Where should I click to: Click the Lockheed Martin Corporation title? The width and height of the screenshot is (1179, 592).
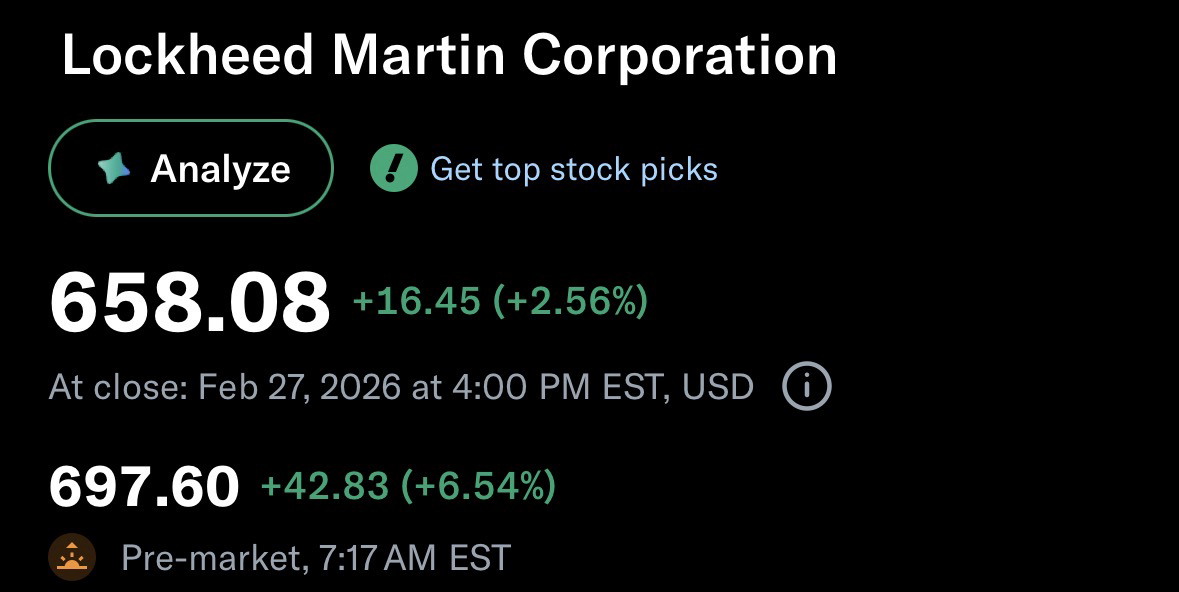[x=449, y=56]
